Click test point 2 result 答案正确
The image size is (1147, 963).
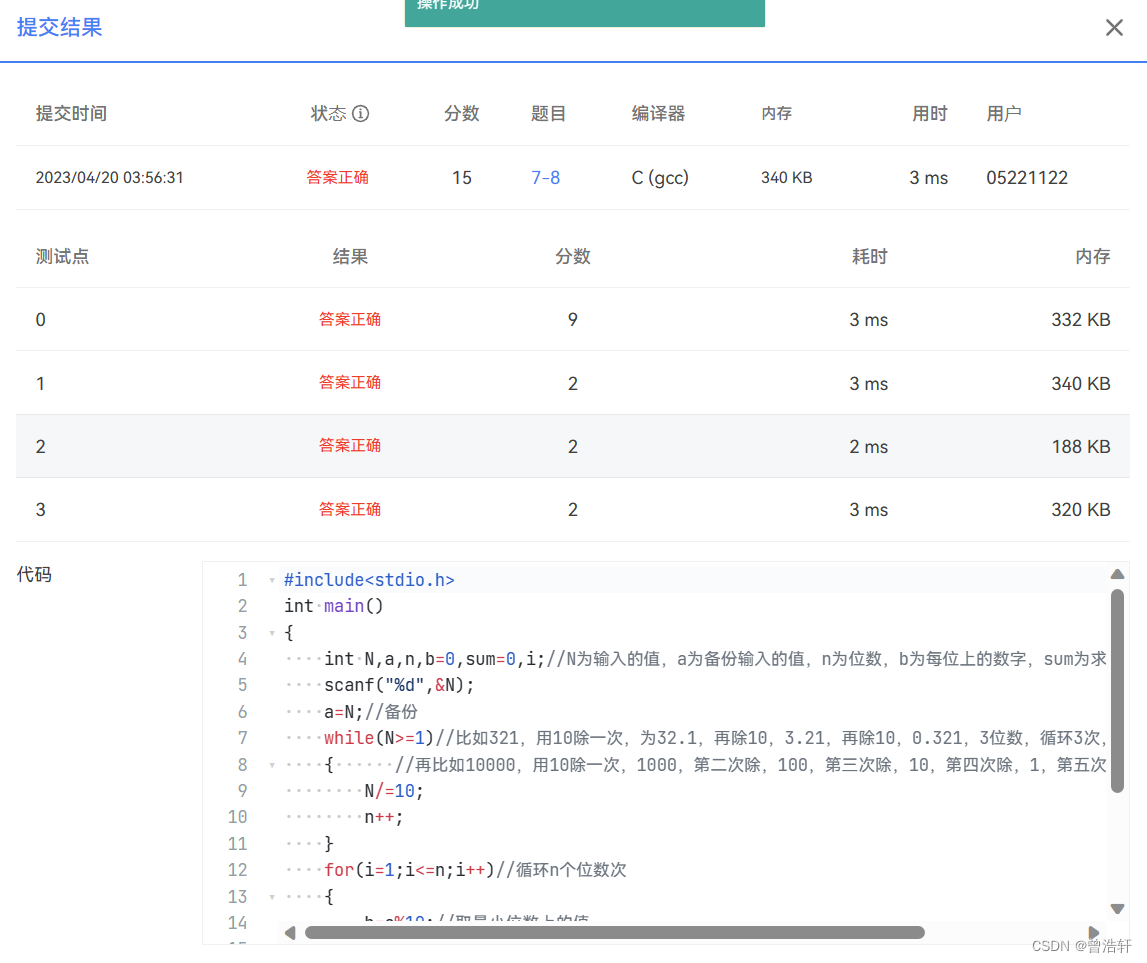point(350,446)
